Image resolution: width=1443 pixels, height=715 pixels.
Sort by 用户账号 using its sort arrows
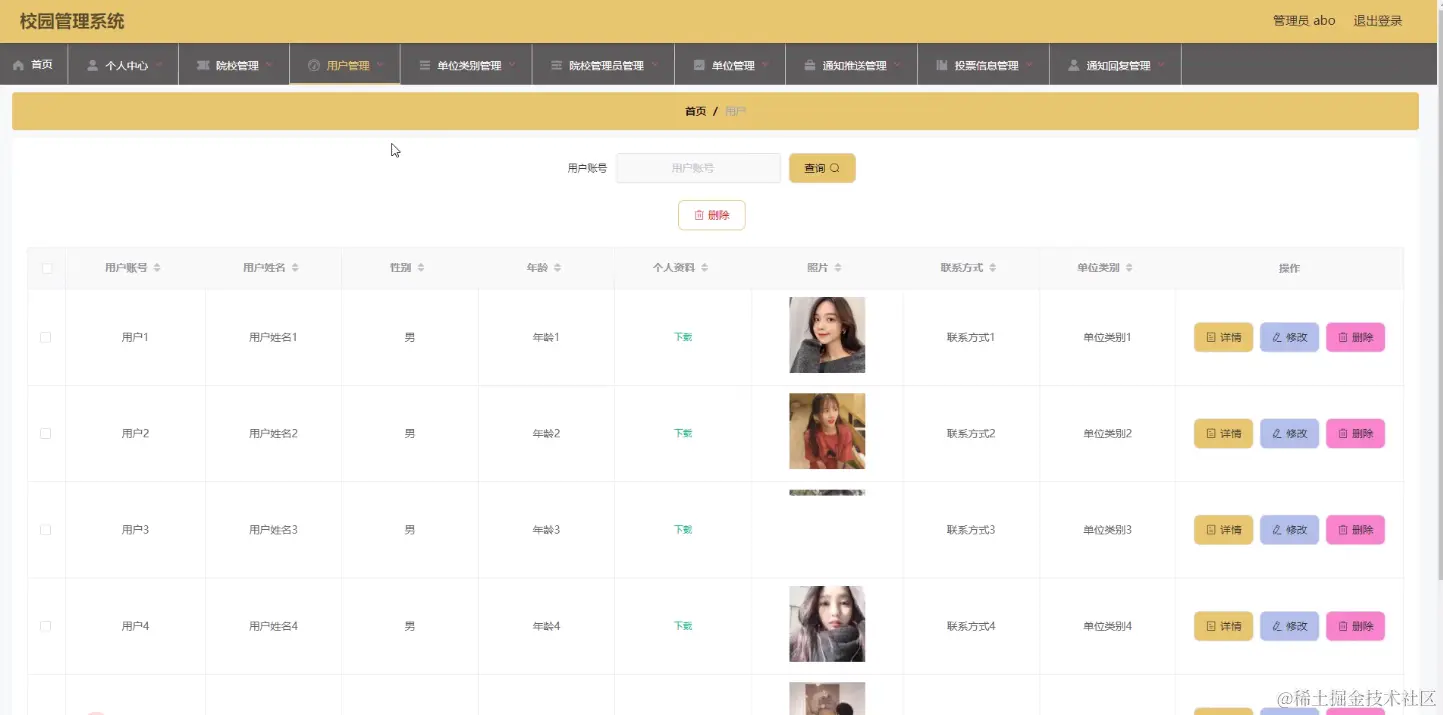point(157,268)
